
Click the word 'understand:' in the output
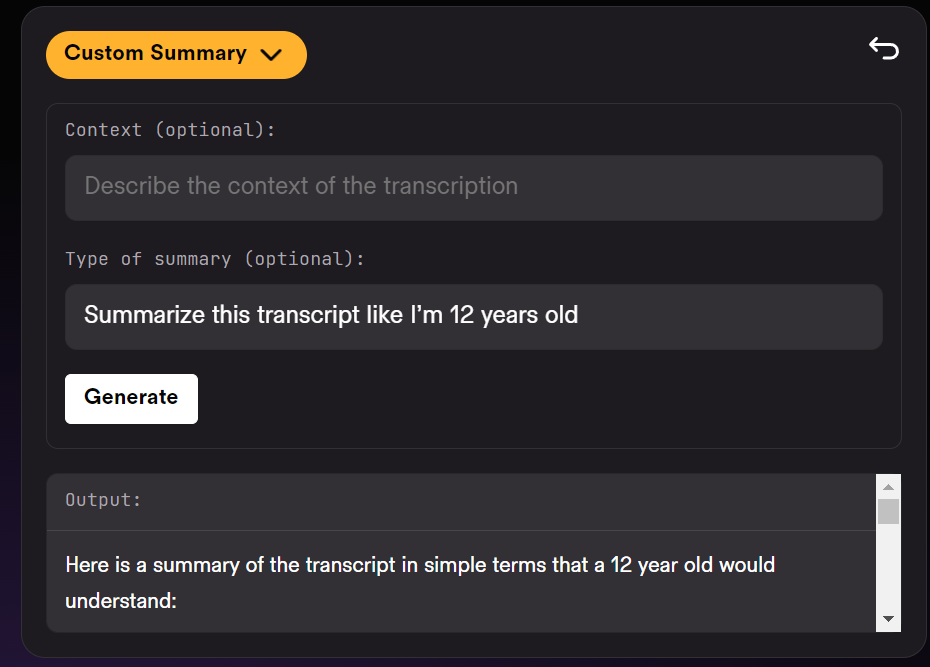tap(121, 602)
